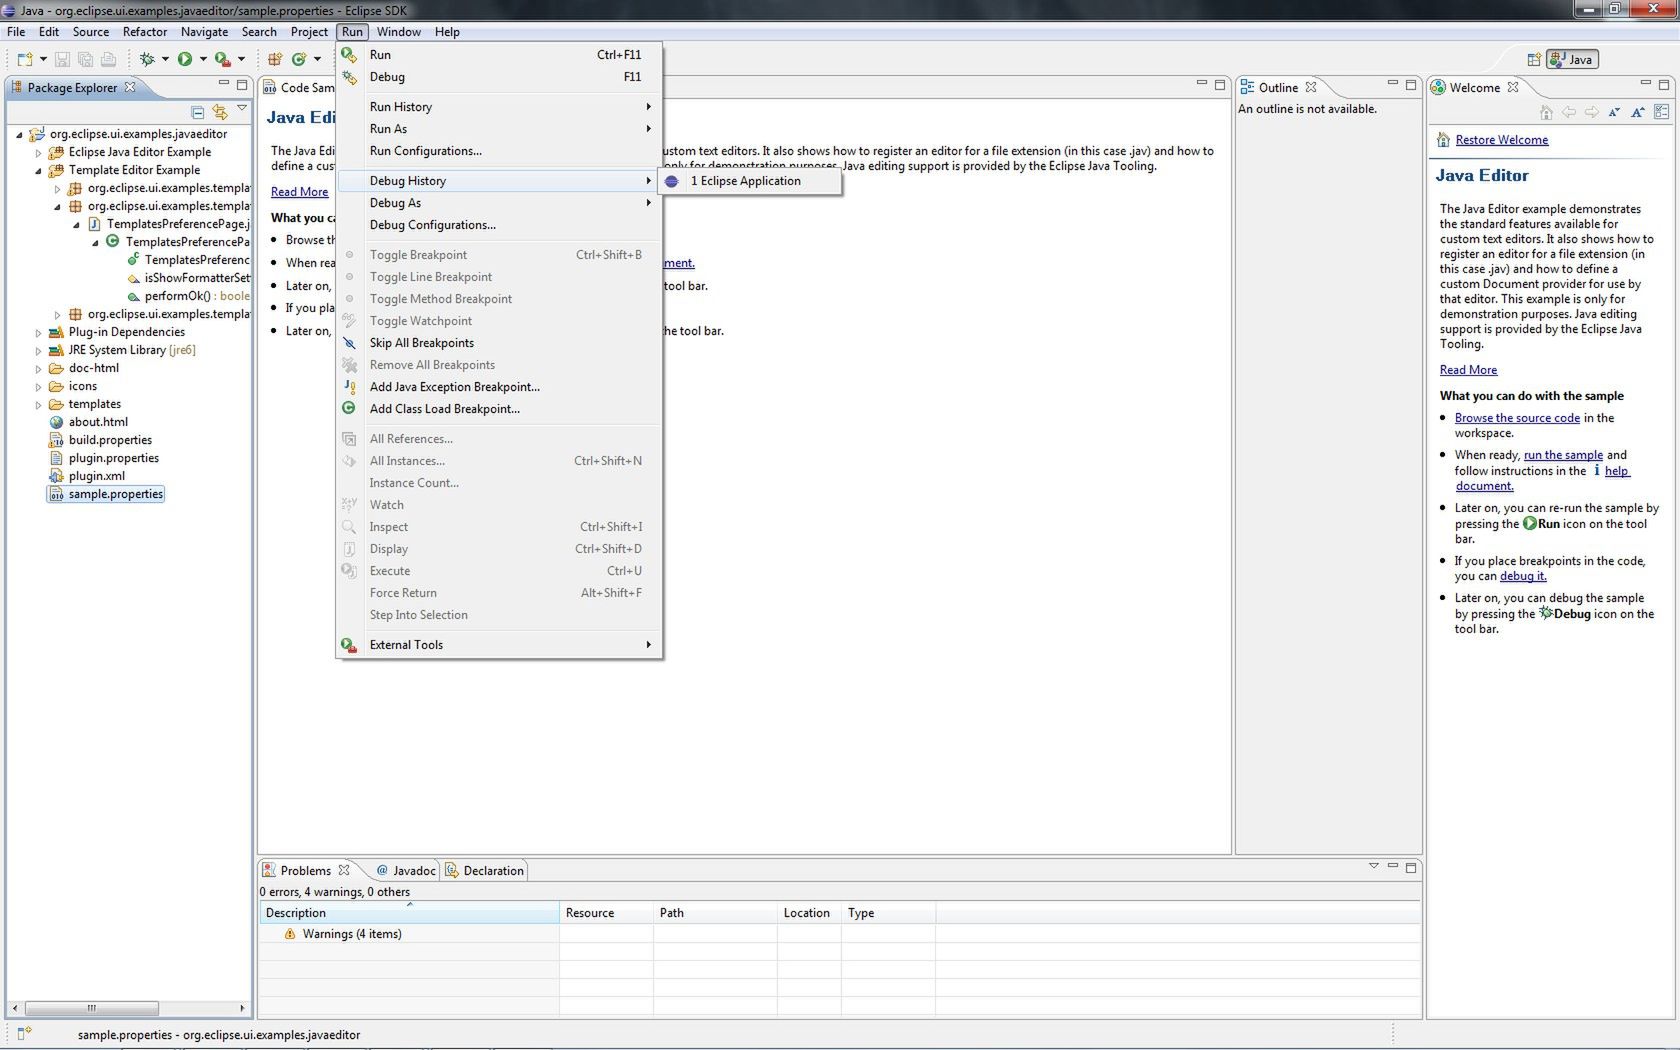Viewport: 1680px width, 1050px height.
Task: Open dropdown arrow next to Debug toolbar icon
Action: 165,59
